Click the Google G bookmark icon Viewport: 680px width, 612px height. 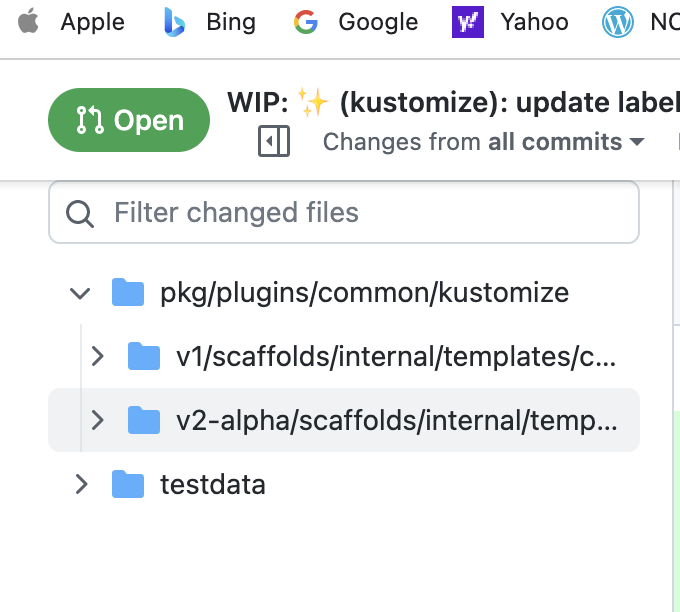pos(306,21)
